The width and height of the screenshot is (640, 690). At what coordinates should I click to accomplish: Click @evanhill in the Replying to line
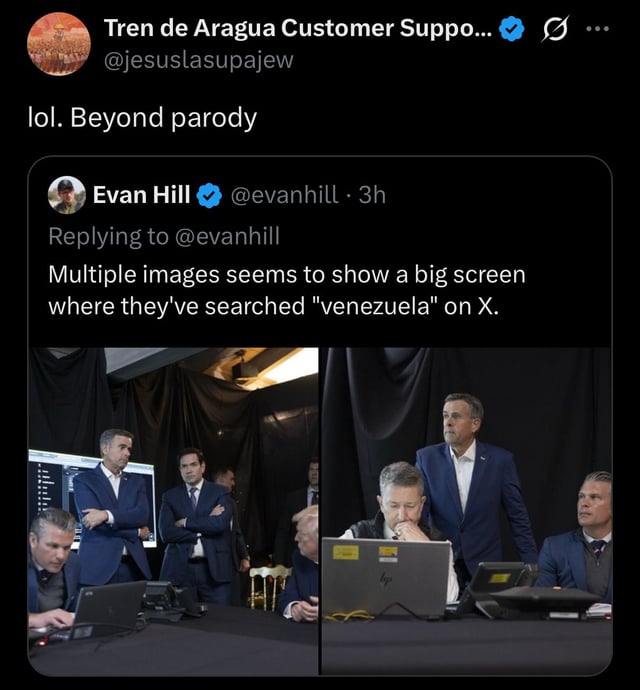point(225,235)
